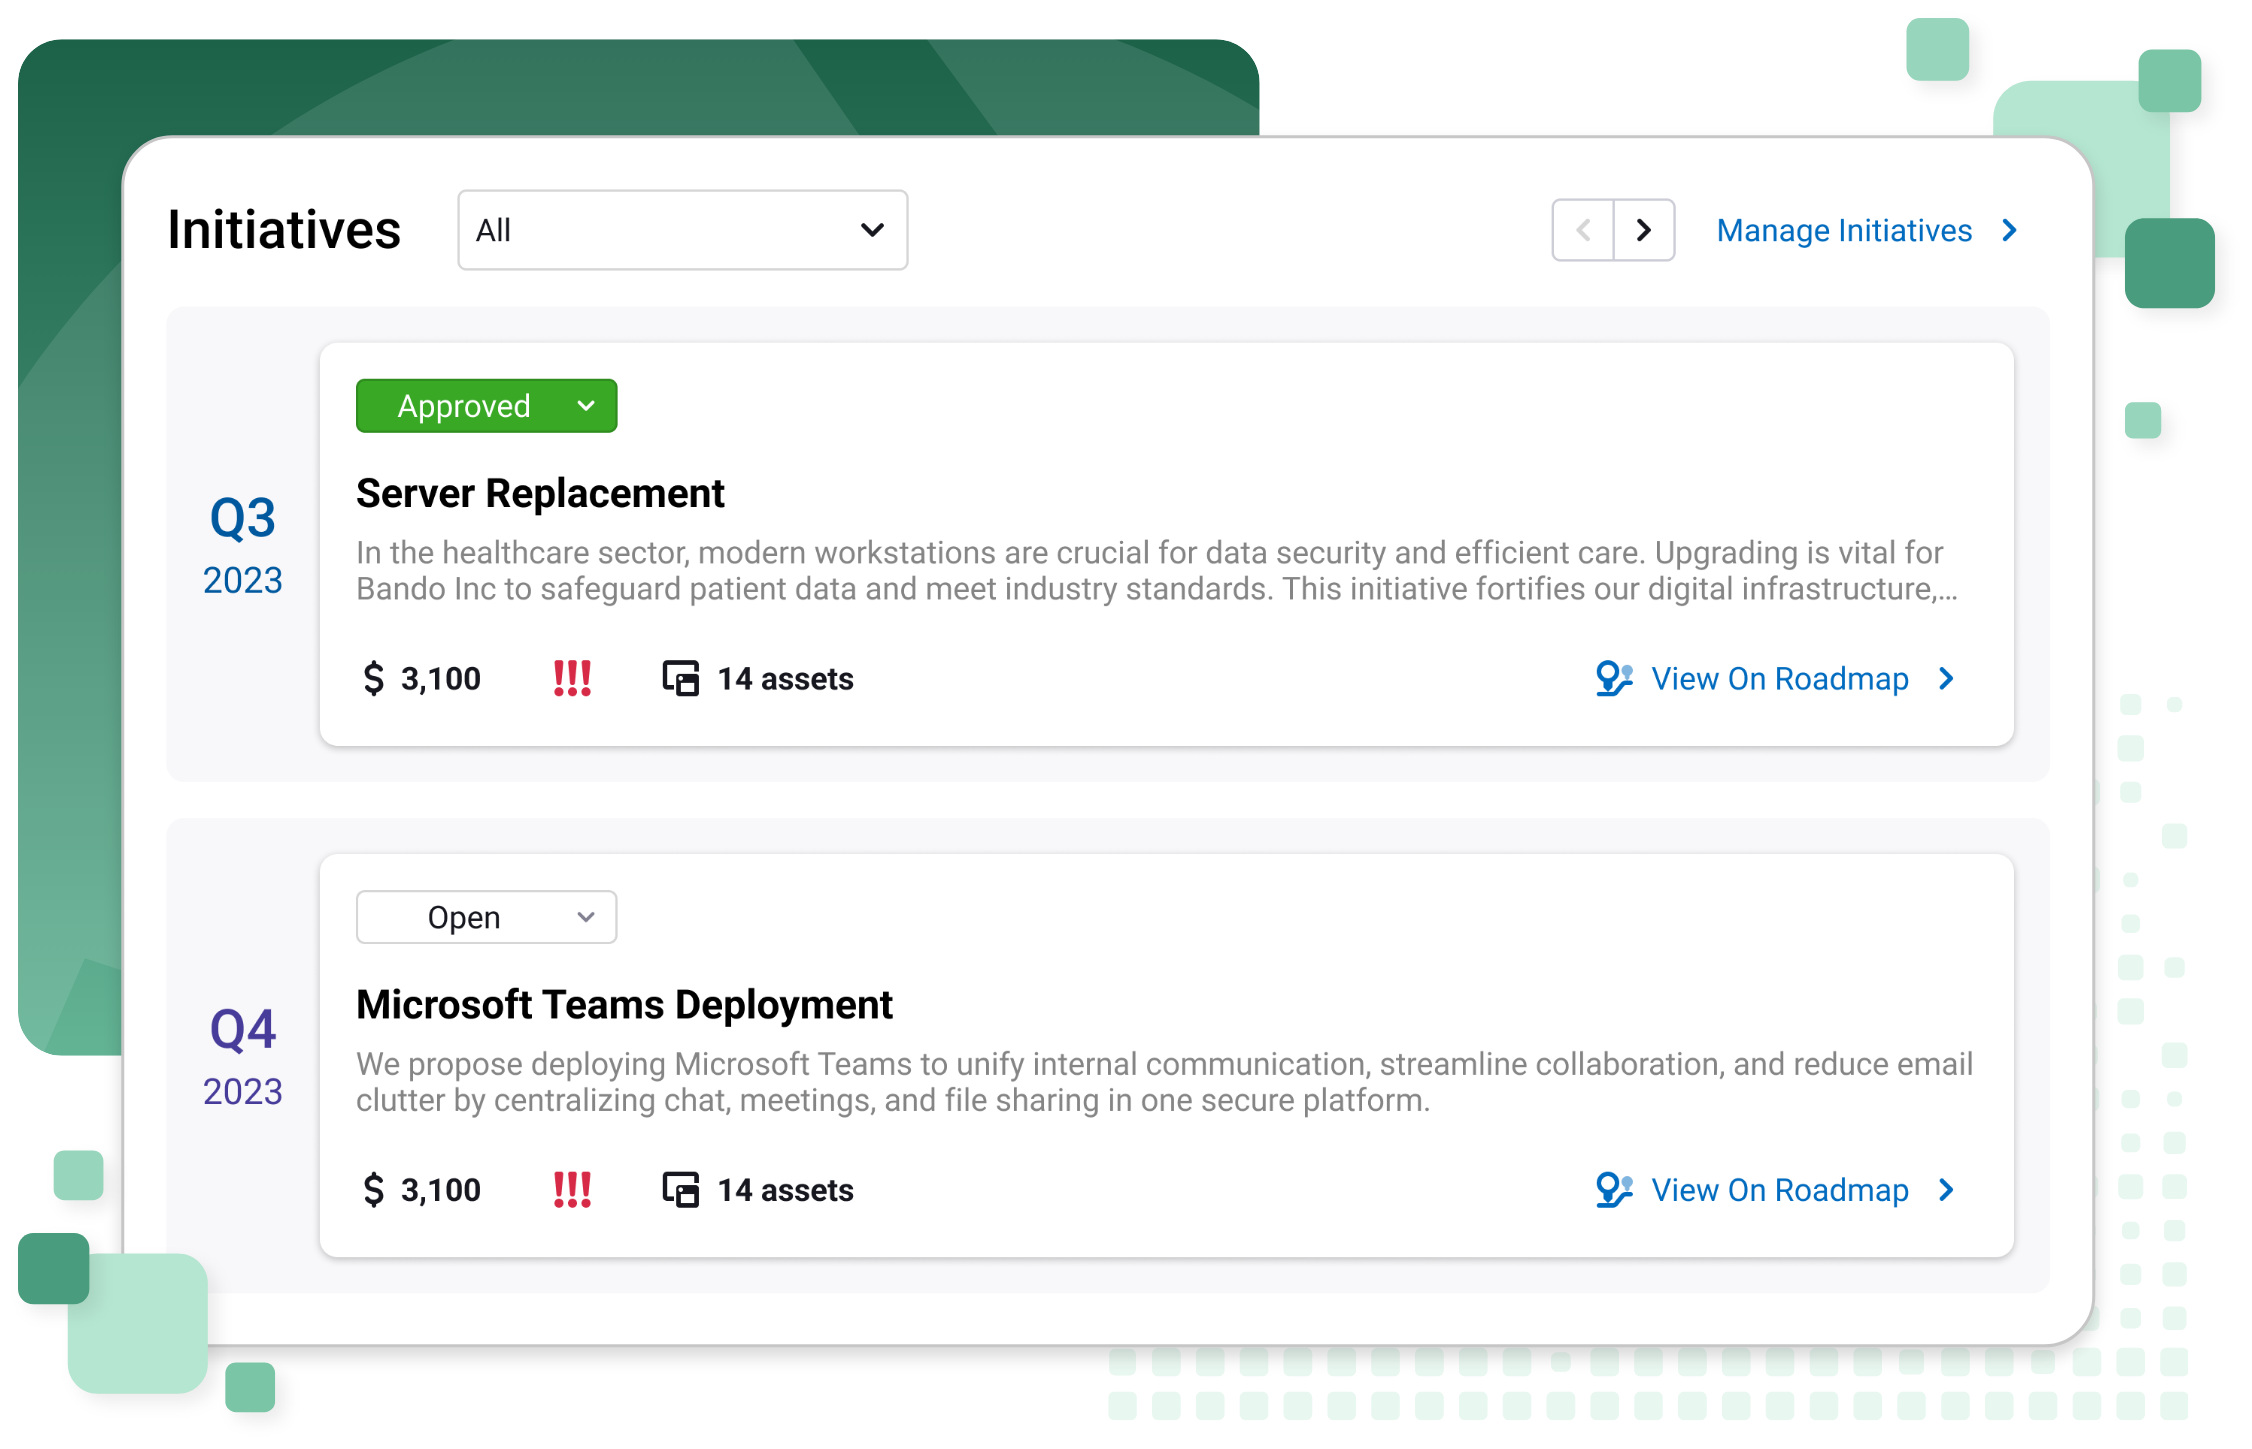
Task: Click roadmap icon on Teams Deployment card
Action: (1613, 1189)
